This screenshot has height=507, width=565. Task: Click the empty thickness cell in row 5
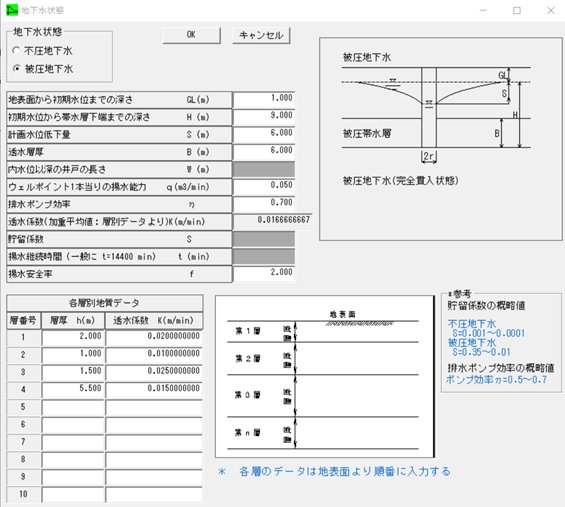73,407
